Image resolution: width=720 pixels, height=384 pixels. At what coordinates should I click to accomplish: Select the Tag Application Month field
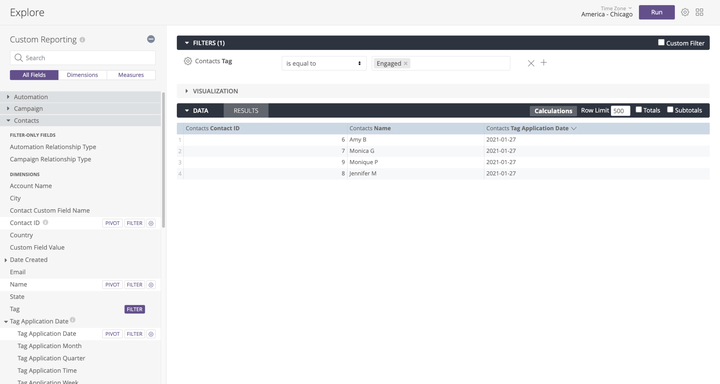click(50, 346)
